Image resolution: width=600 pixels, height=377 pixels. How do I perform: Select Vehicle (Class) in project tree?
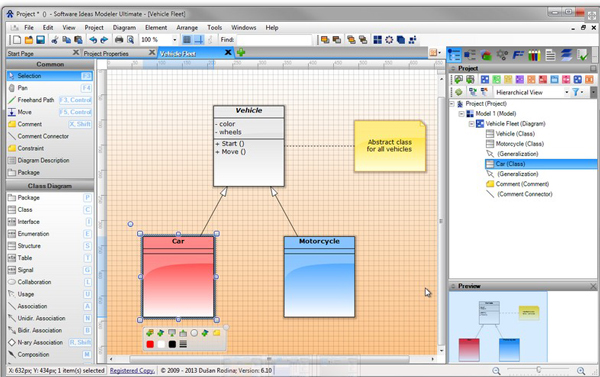[x=515, y=134]
